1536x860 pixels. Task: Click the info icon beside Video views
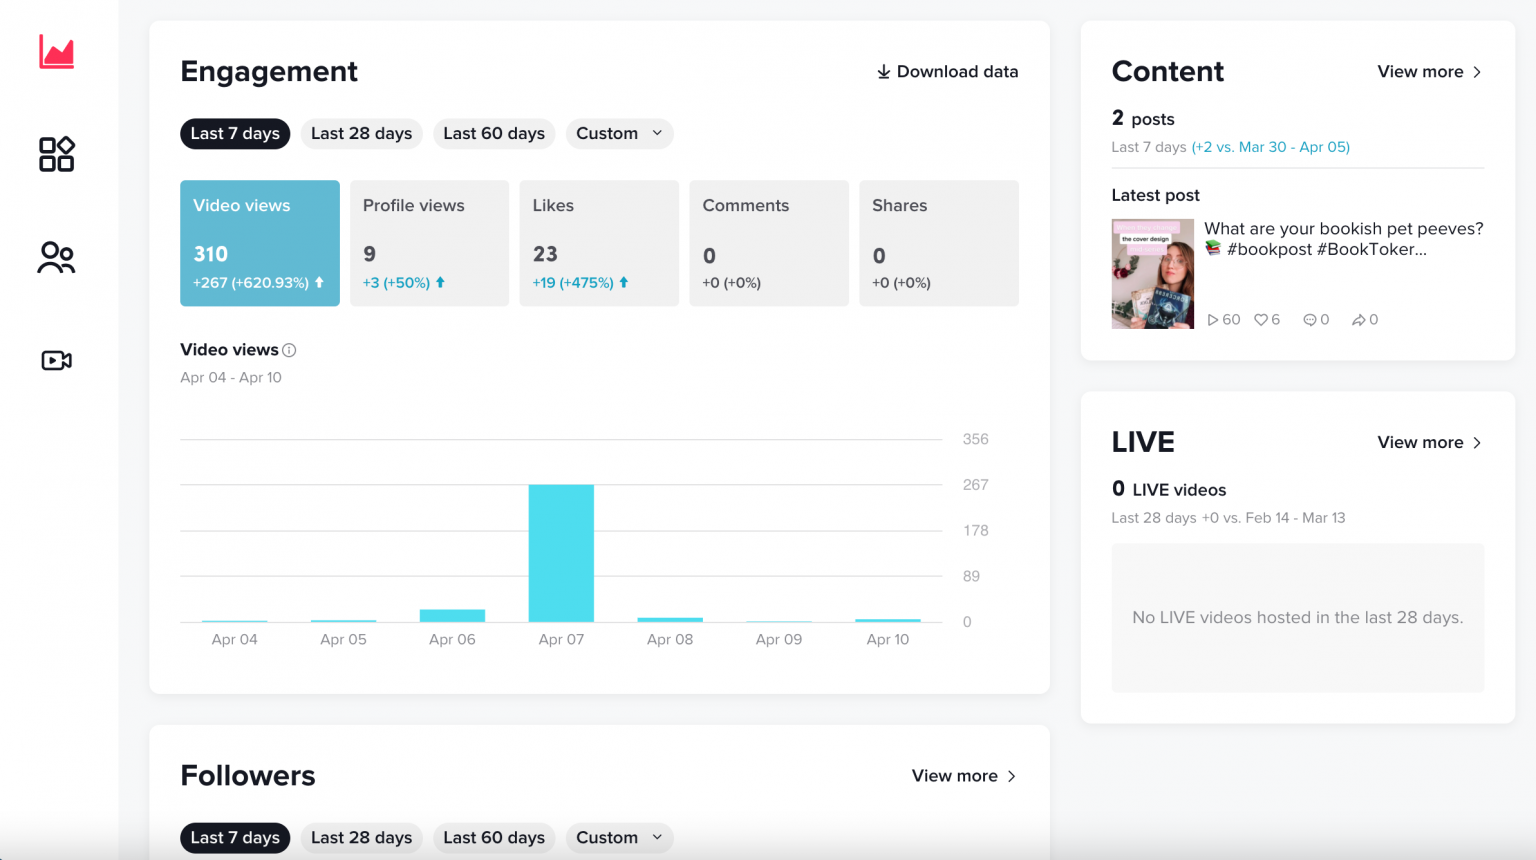pyautogui.click(x=289, y=350)
